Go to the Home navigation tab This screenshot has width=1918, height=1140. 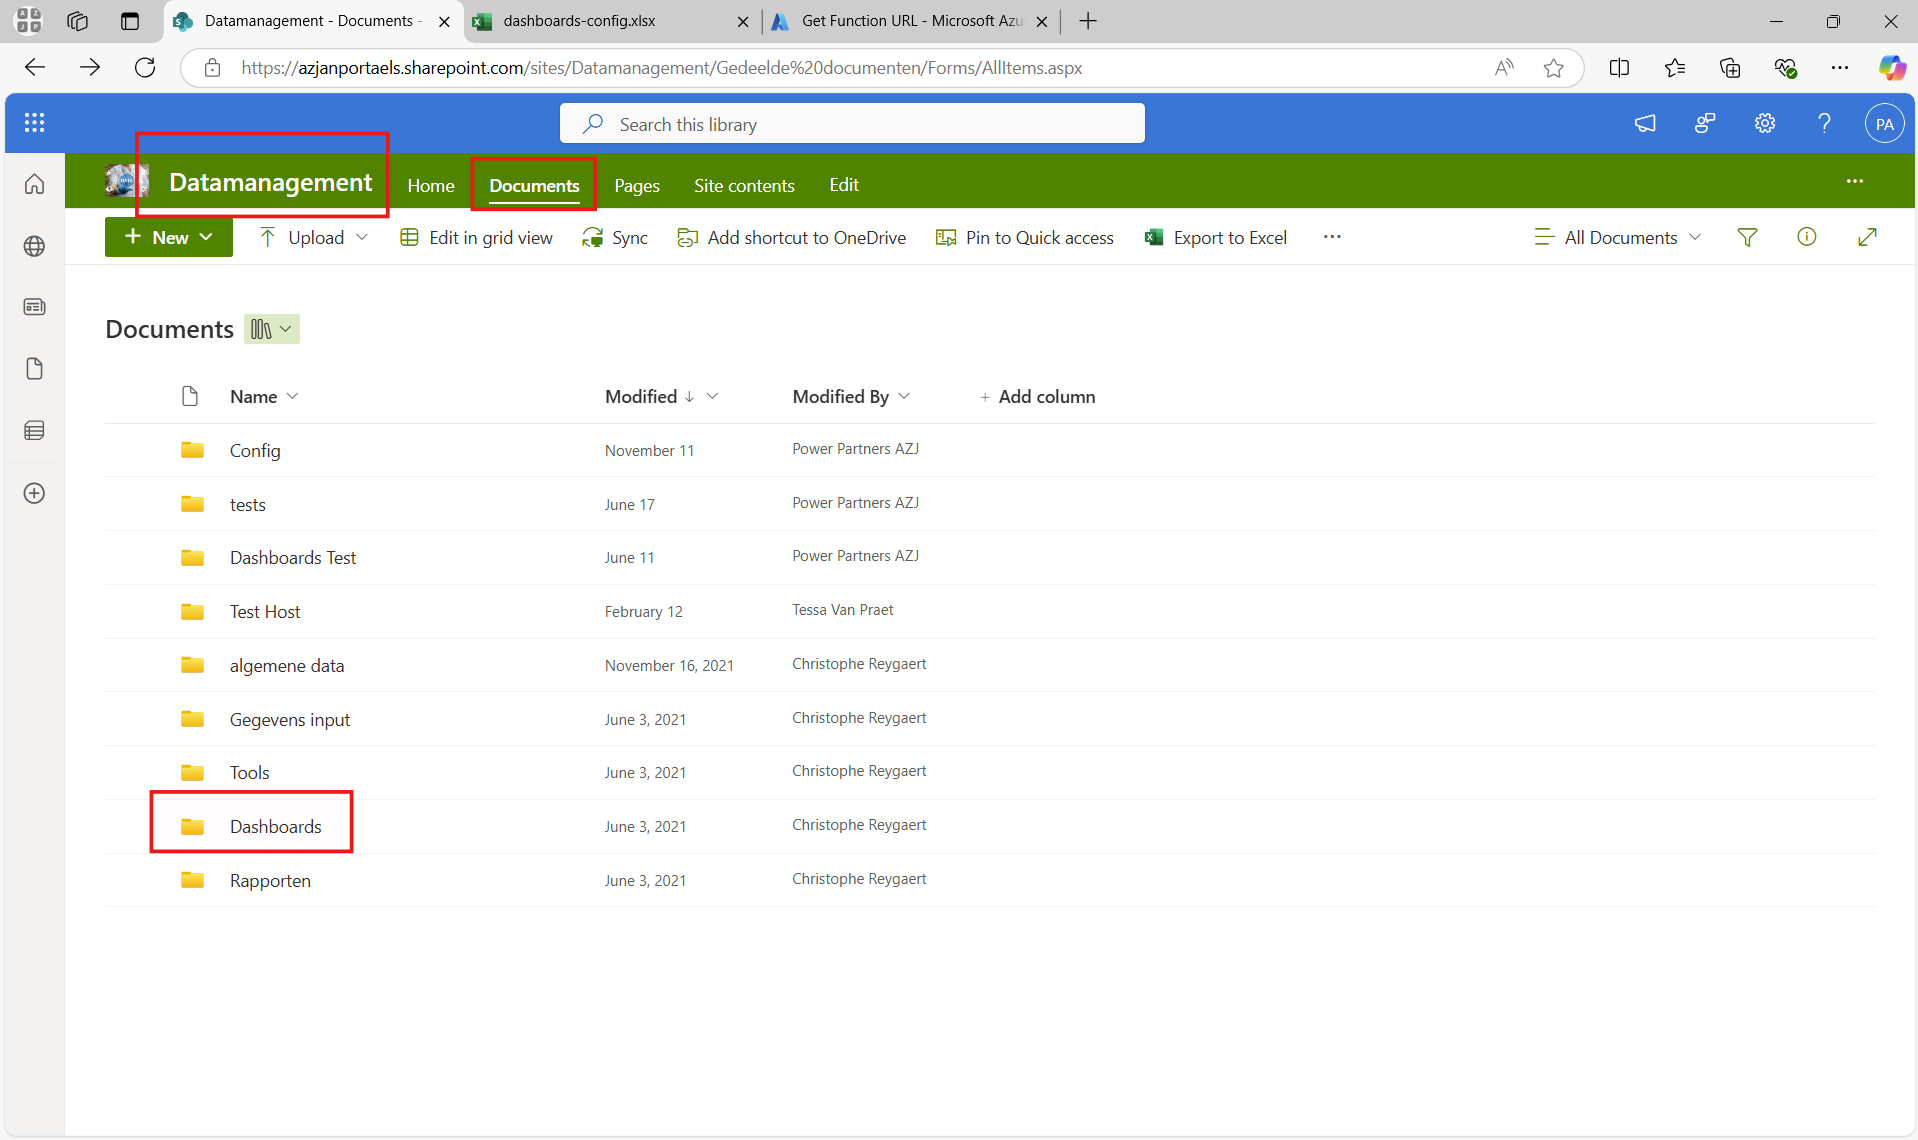tap(431, 186)
